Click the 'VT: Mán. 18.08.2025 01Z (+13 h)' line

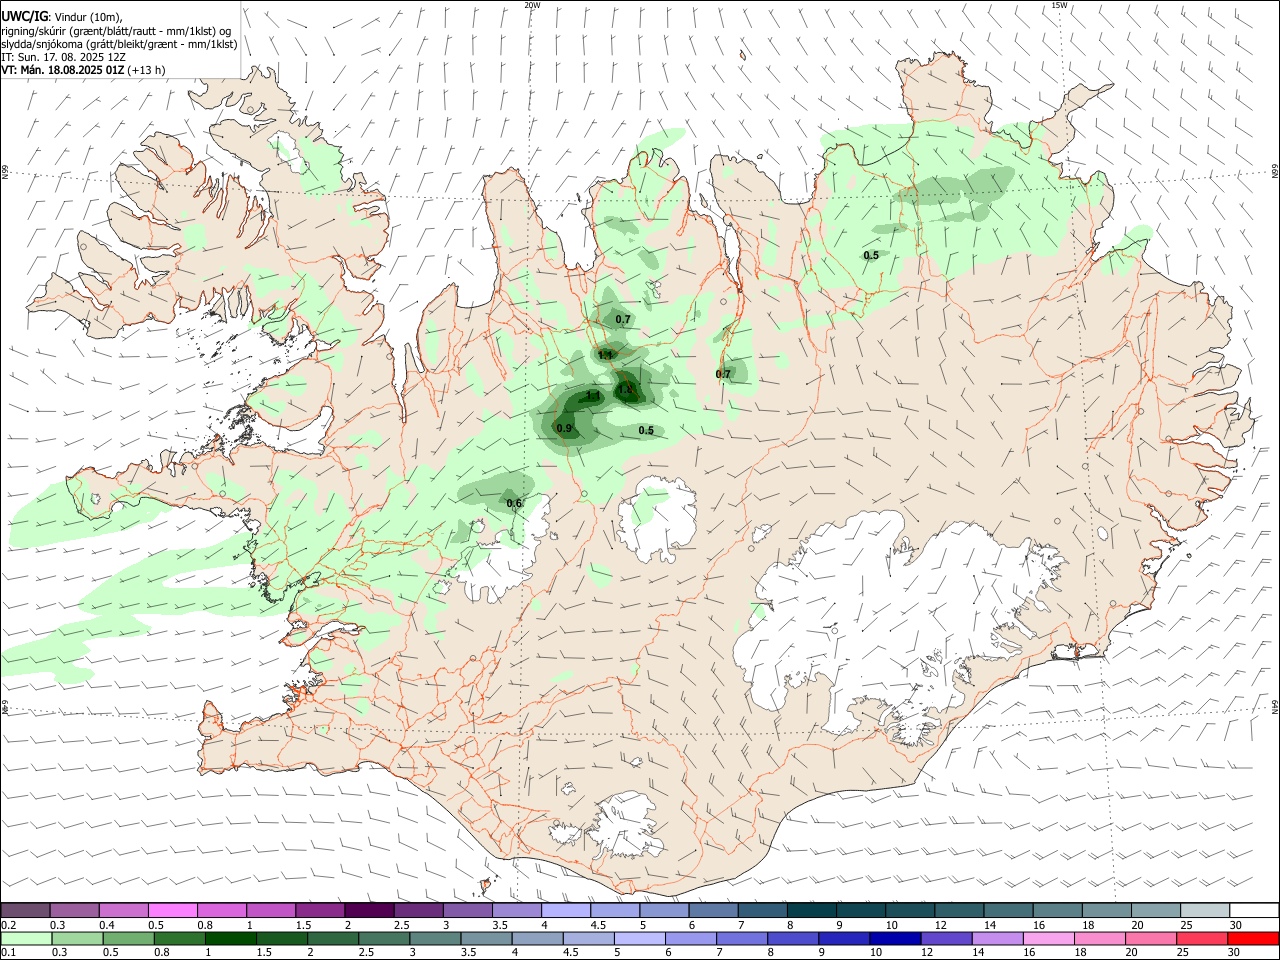tap(83, 70)
